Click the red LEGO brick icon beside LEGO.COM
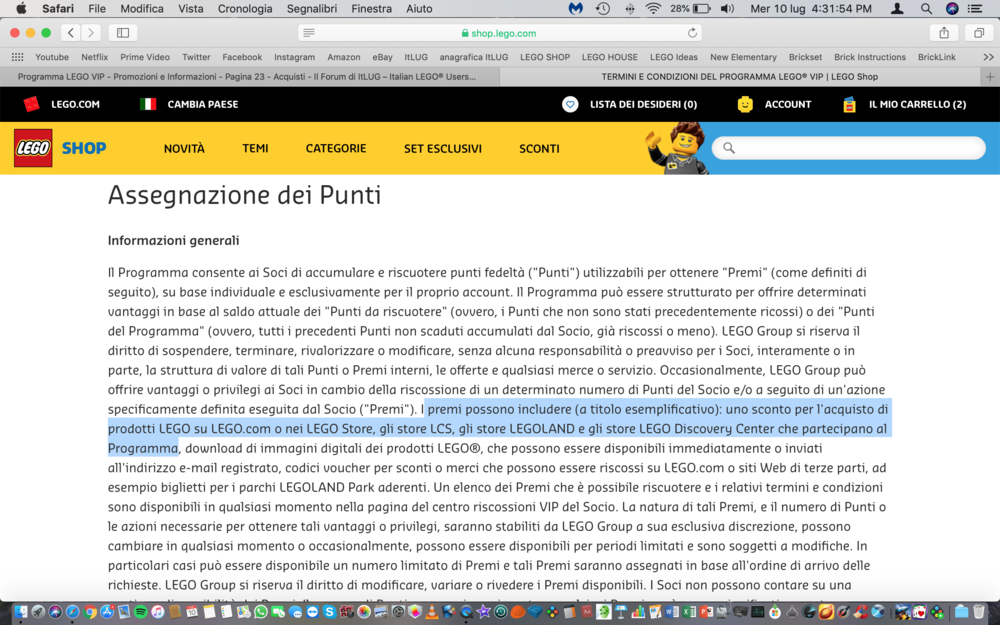This screenshot has height=625, width=1000. click(31, 104)
